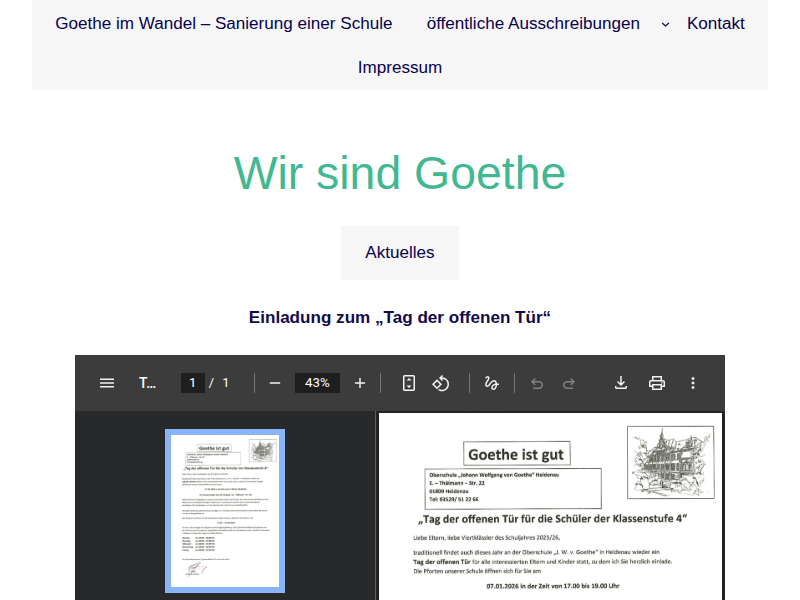Zoom out with the minus icon
This screenshot has height=600, width=800.
[275, 383]
